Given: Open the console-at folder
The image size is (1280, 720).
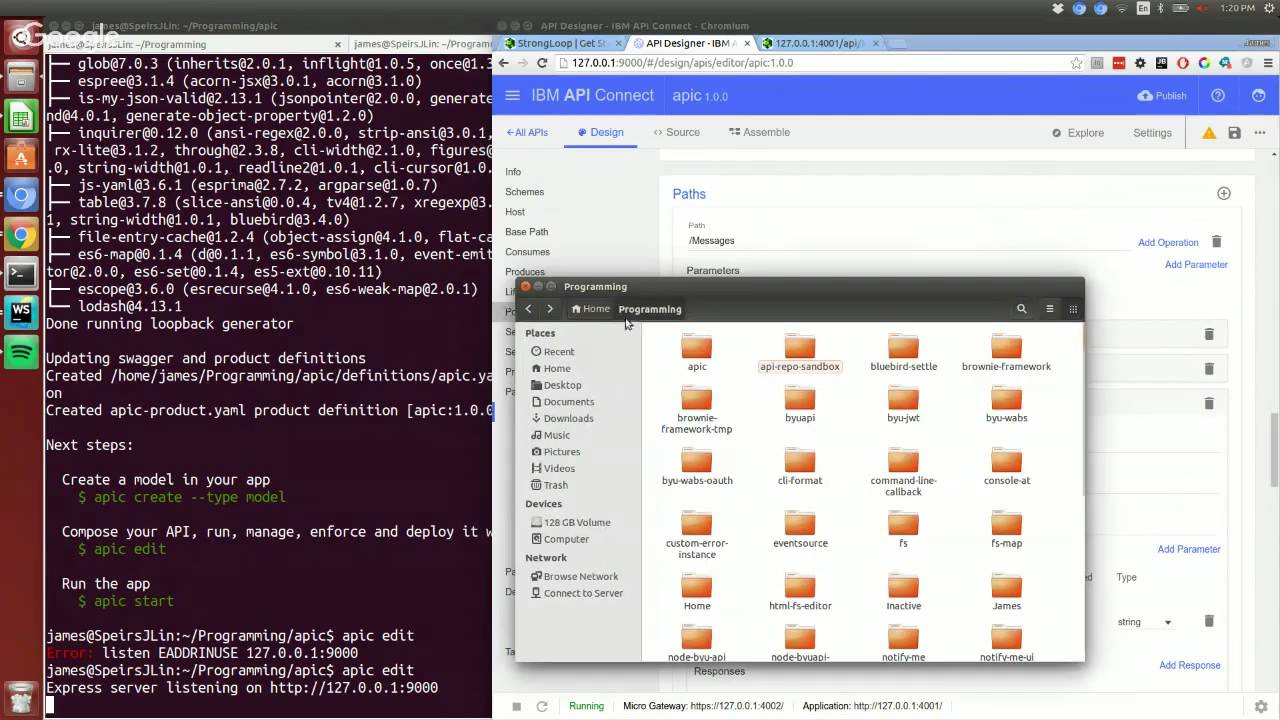Looking at the screenshot, I should coord(1006,467).
